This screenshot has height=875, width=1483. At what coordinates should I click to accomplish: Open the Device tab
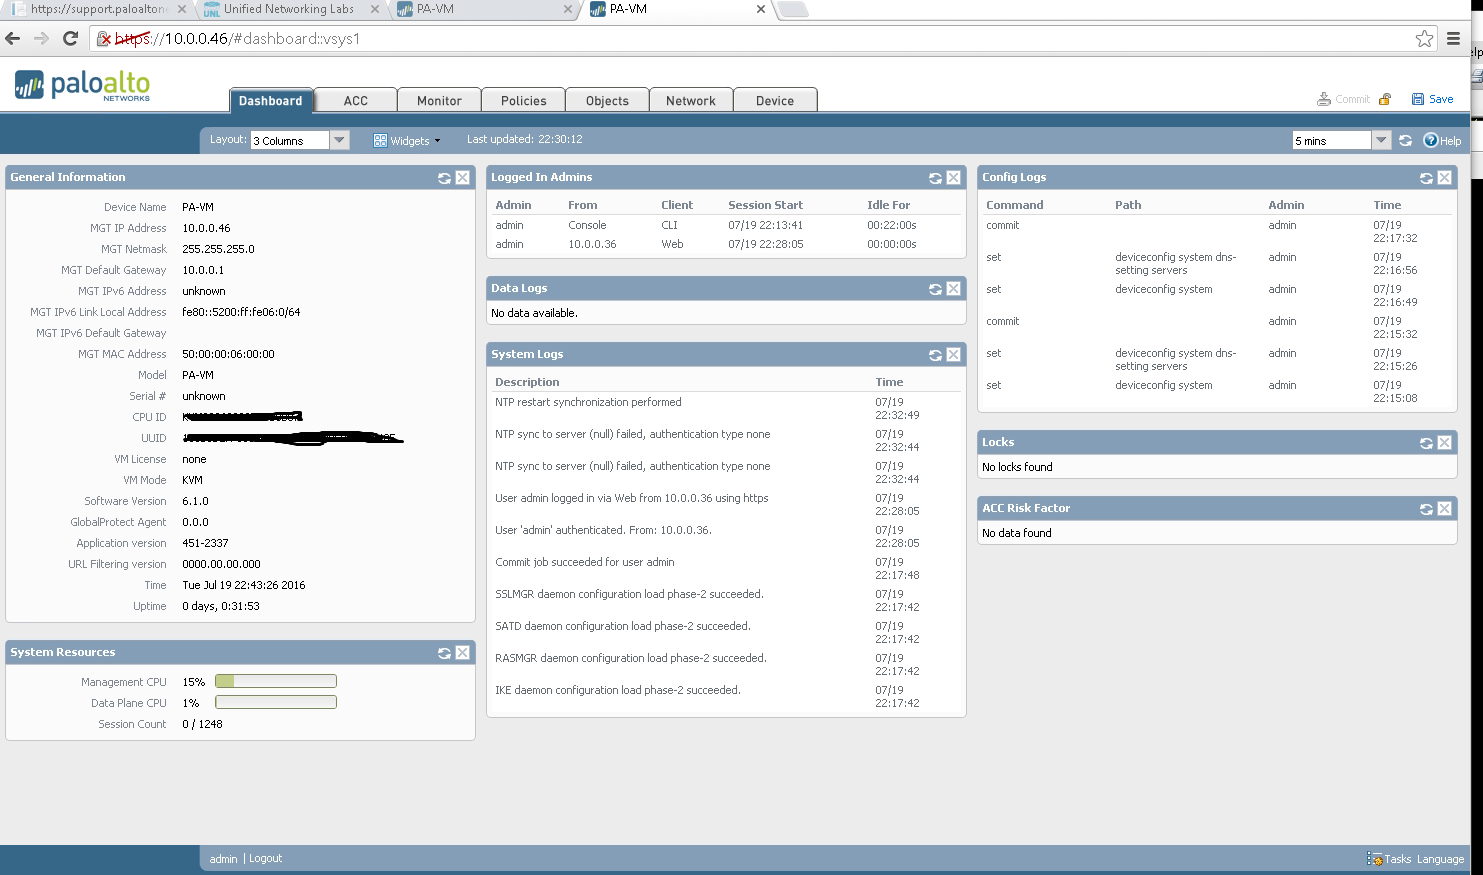[x=775, y=100]
